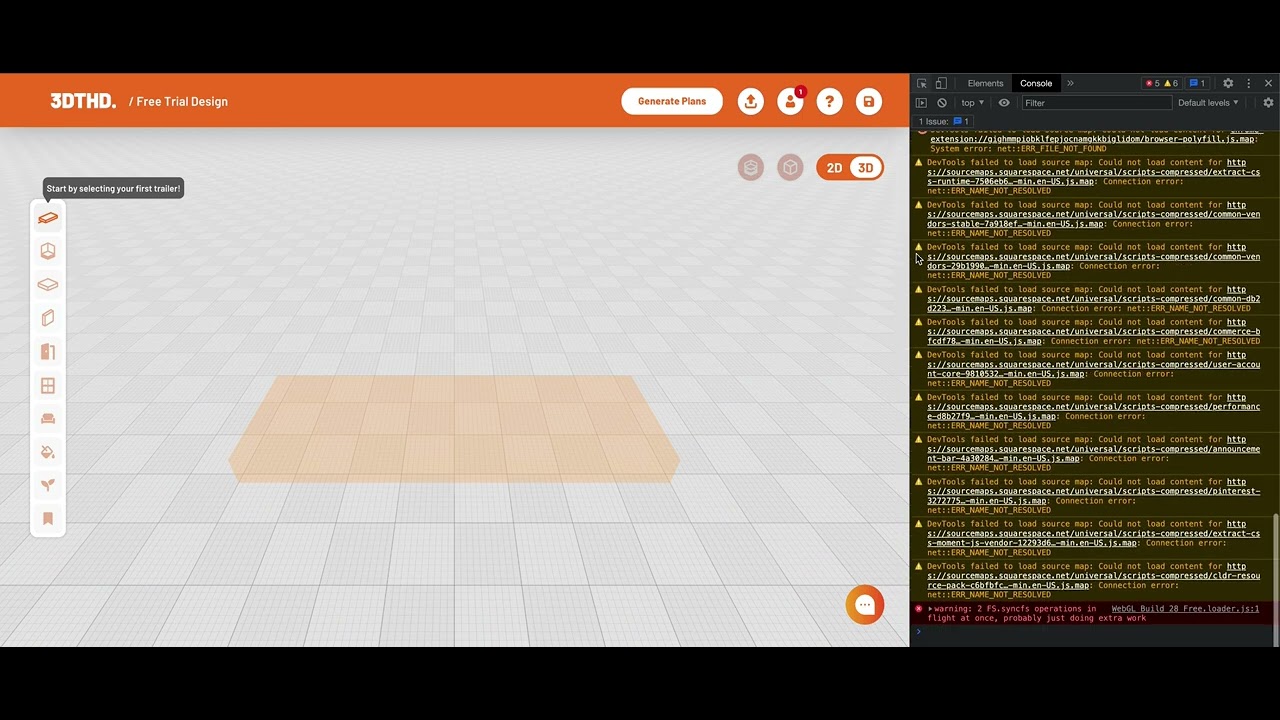Expand the FS.syncfs warning error message
This screenshot has width=1280, height=720.
point(930,609)
